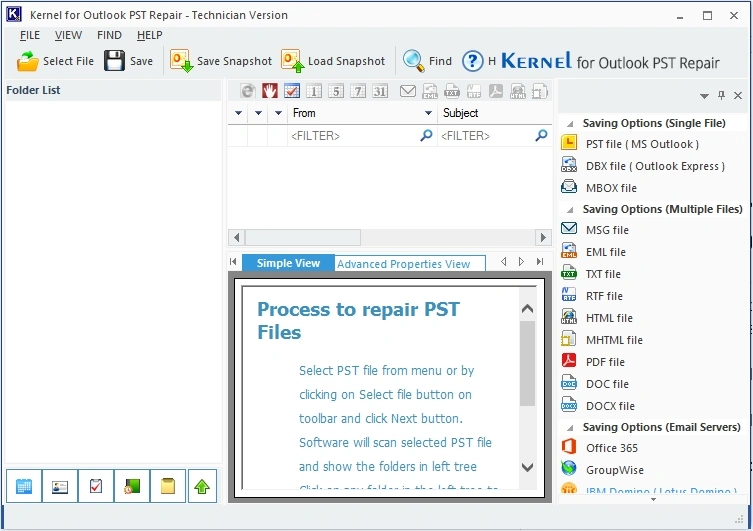Click the message list horizontal scrollbar
Image resolution: width=753 pixels, height=531 pixels.
(389, 237)
